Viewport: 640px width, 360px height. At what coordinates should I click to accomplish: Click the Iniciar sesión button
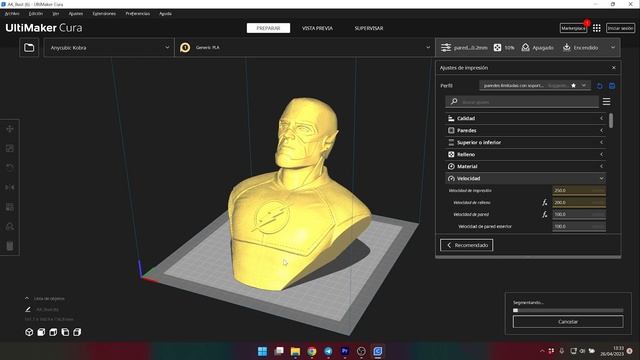pyautogui.click(x=620, y=28)
